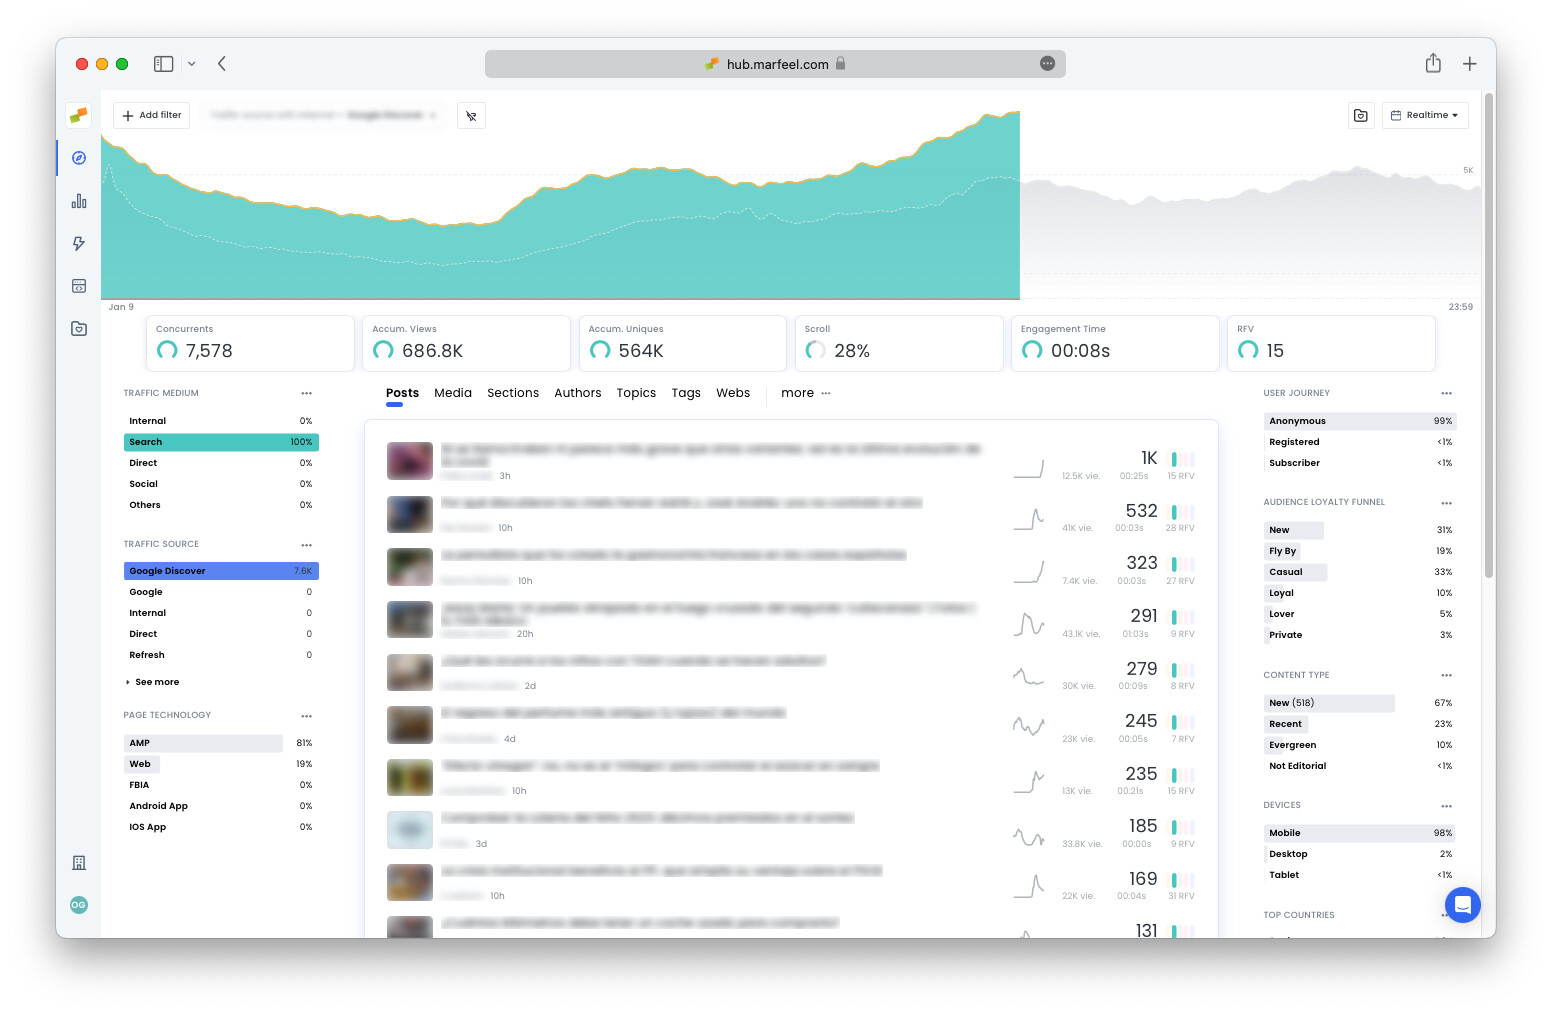Click the cursor icon next to the filter bar
The height and width of the screenshot is (1012, 1552).
coord(471,115)
